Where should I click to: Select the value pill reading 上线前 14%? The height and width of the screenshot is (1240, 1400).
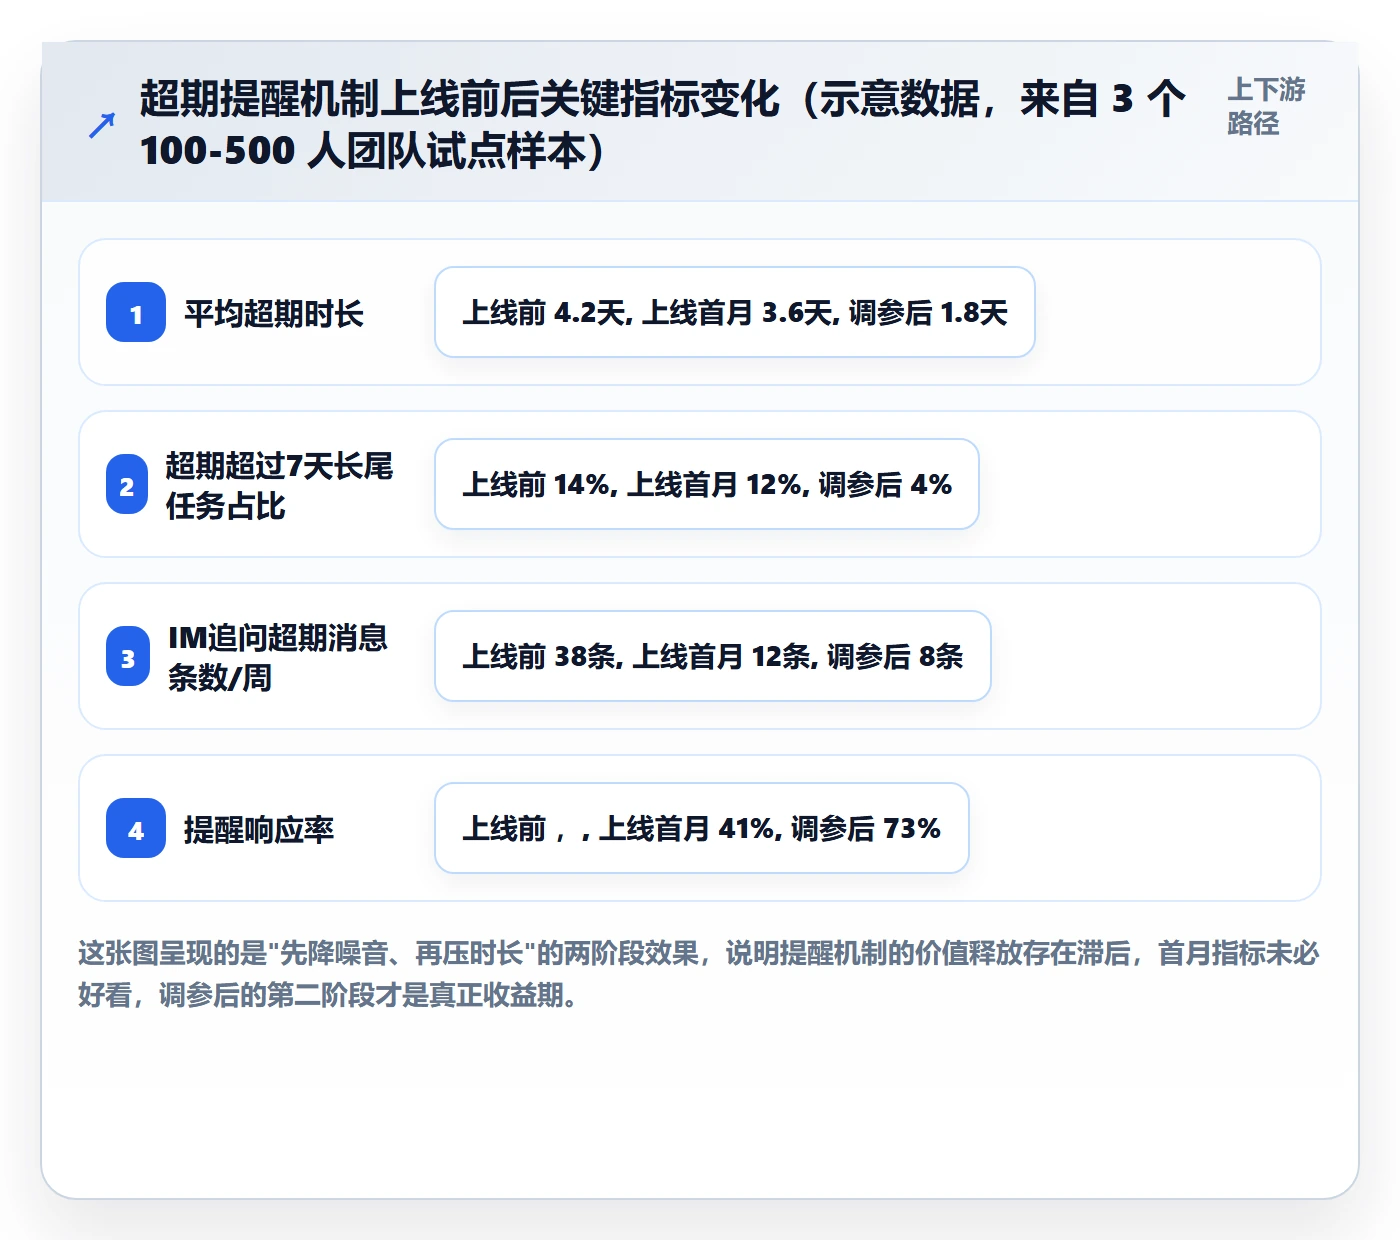(x=707, y=484)
